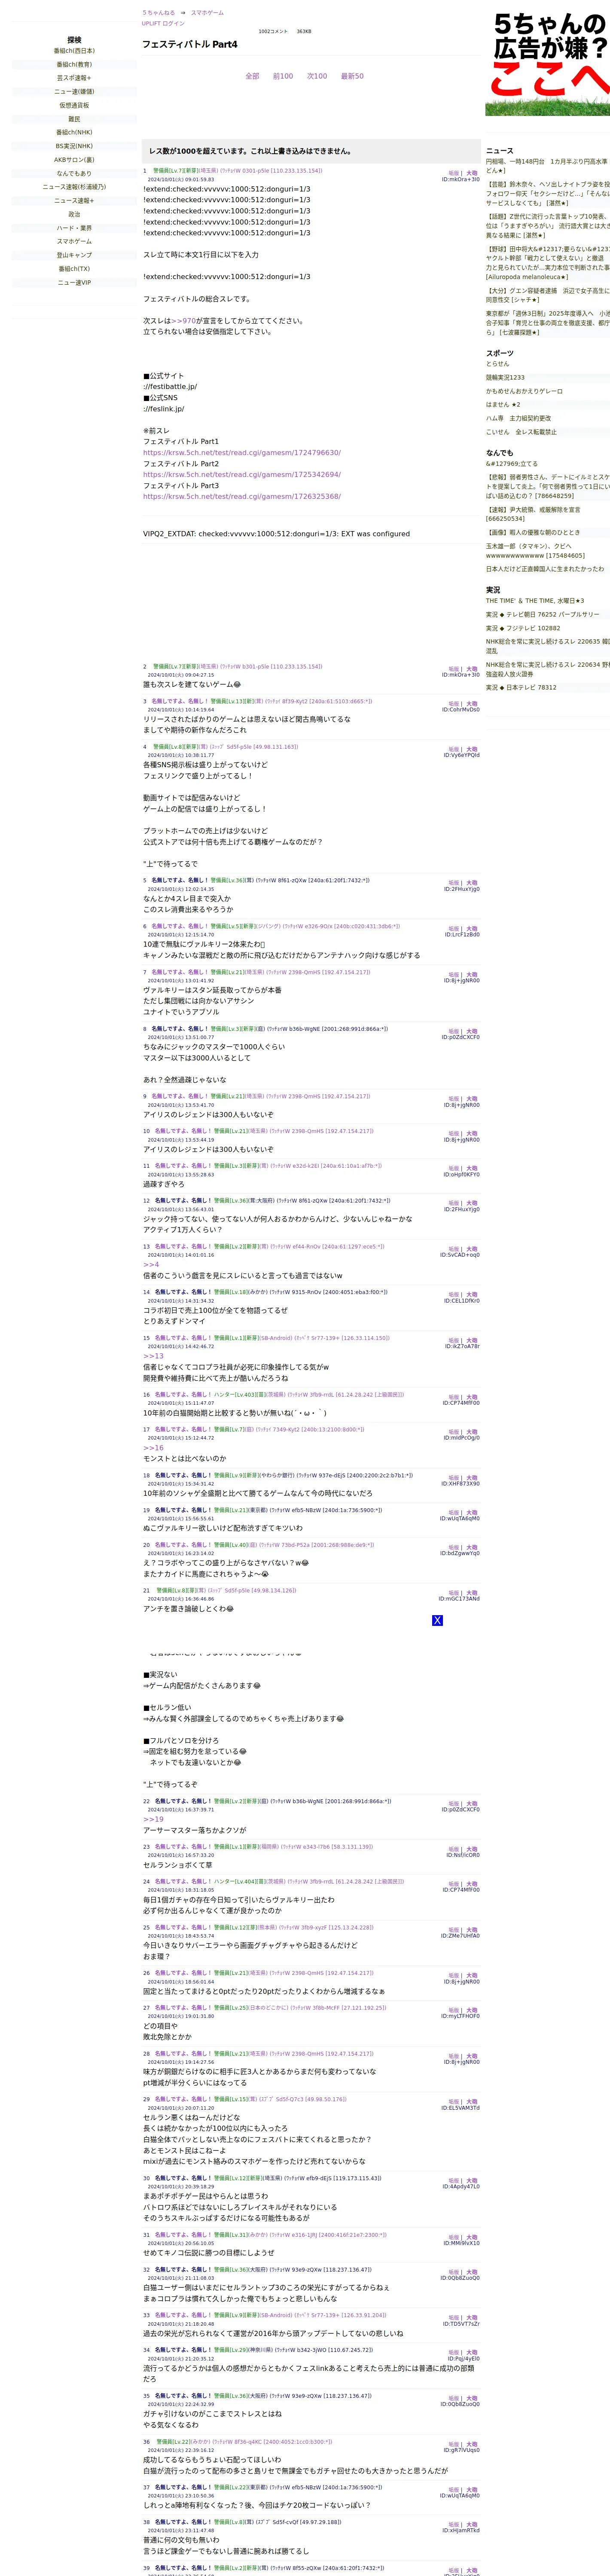
Task: Go to 前100 posts
Action: (283, 76)
